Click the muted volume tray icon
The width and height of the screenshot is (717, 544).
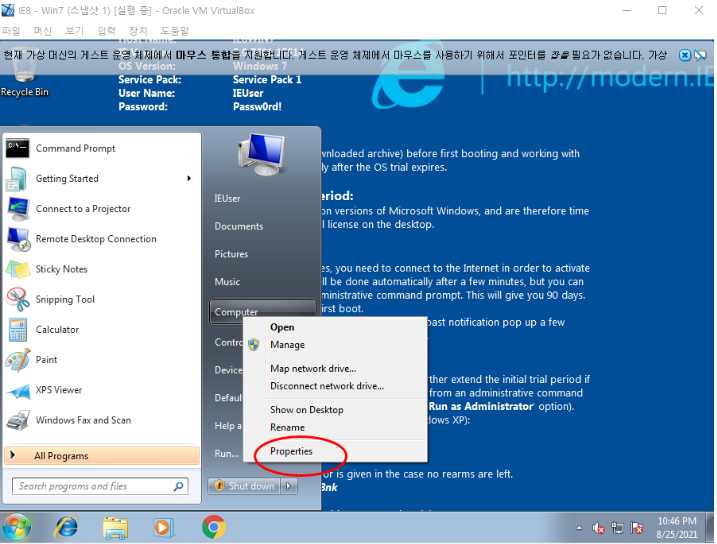tap(598, 528)
